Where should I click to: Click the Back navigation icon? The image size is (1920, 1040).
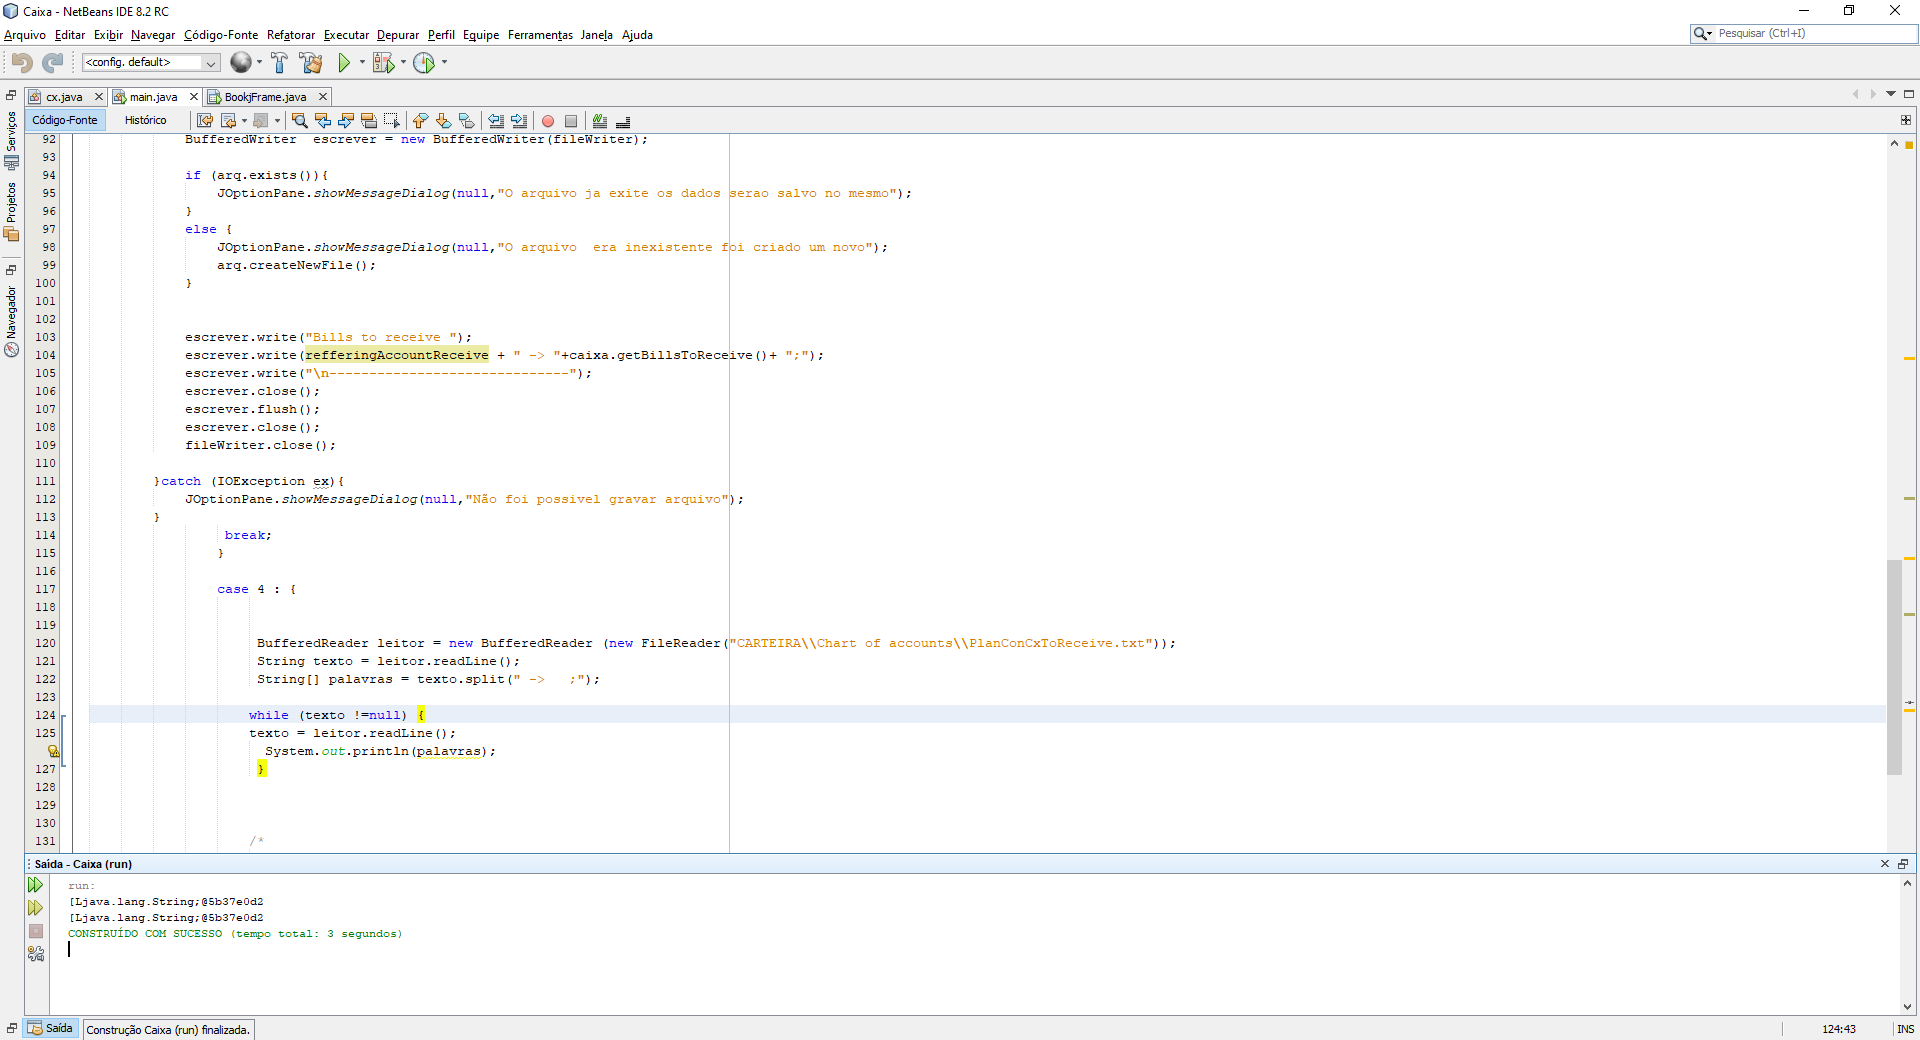(x=229, y=121)
